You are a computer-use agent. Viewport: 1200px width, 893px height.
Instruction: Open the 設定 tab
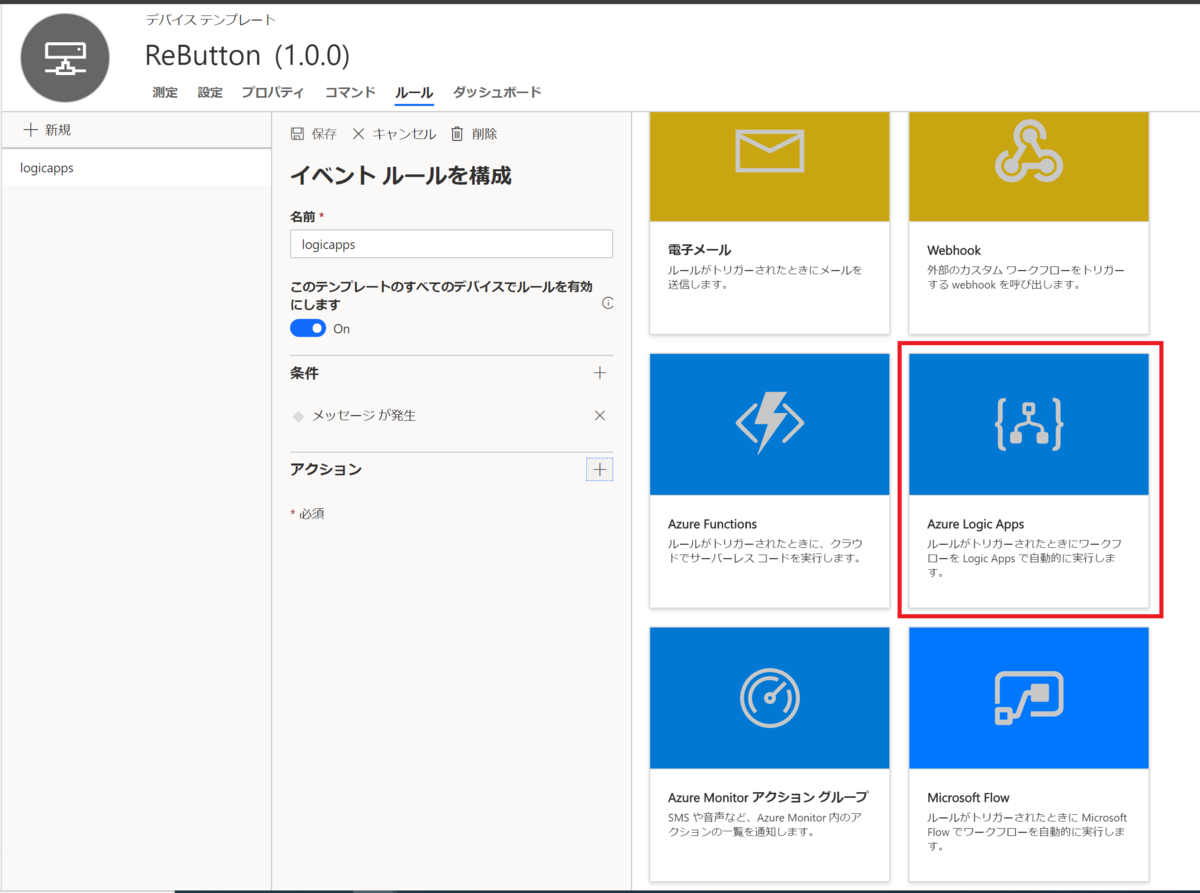(x=210, y=93)
